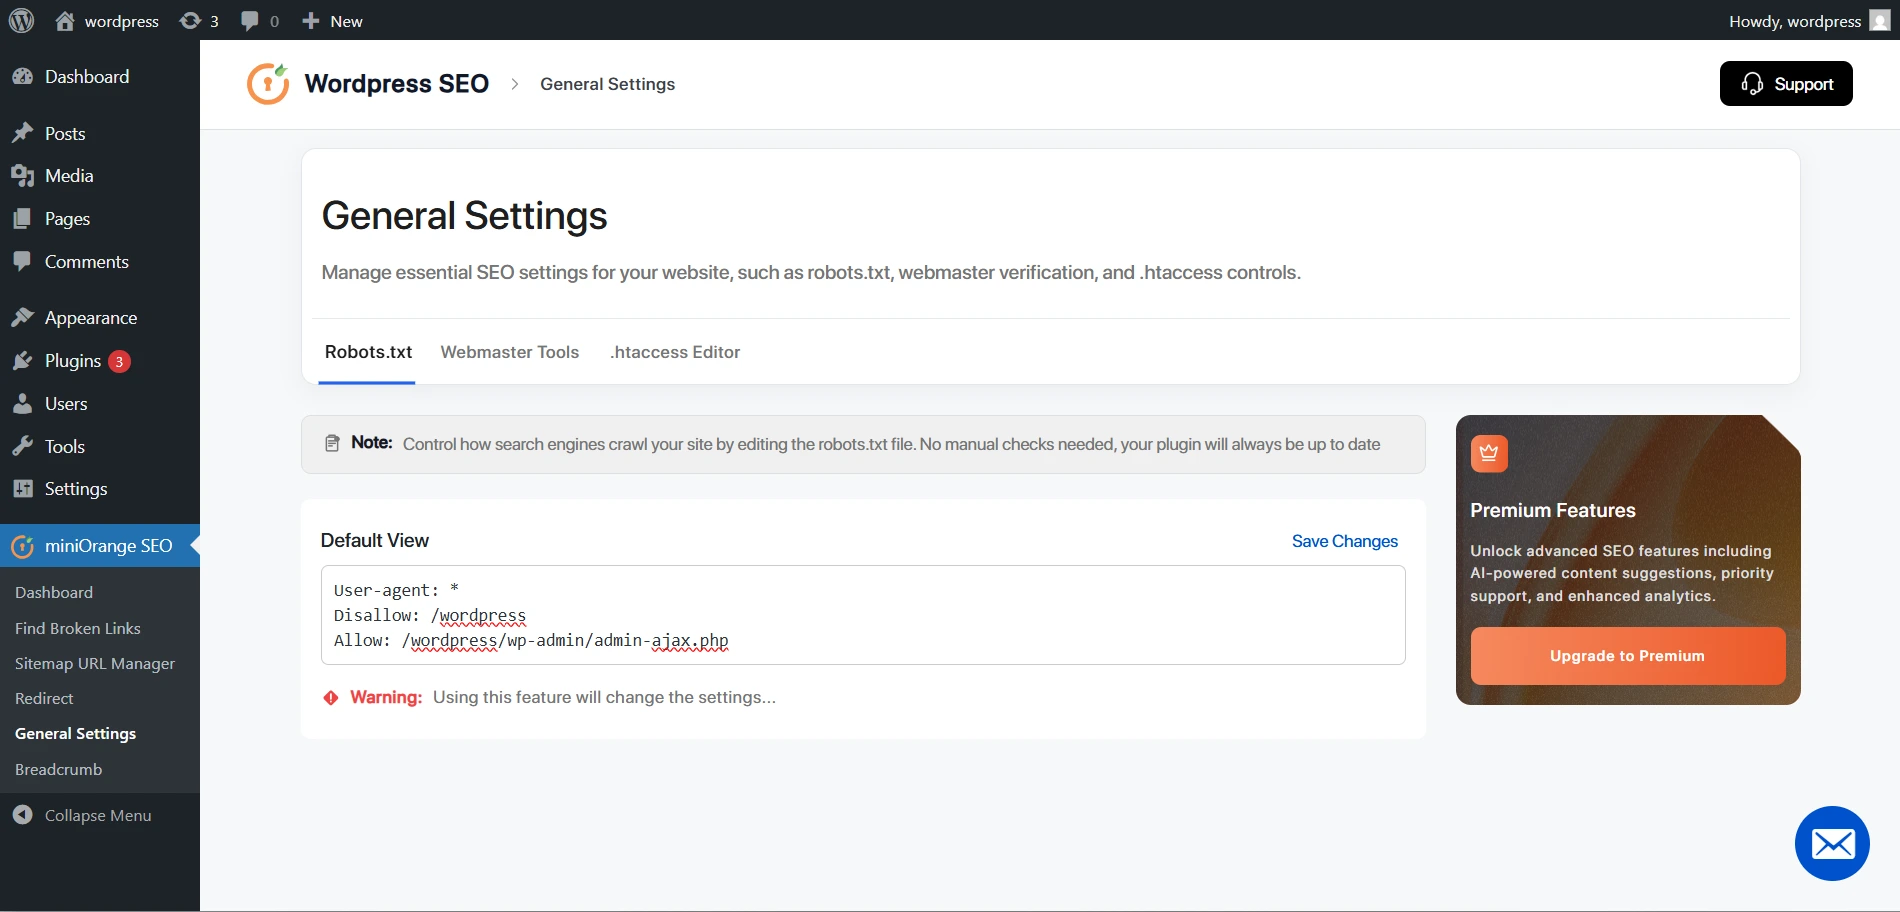
Task: Click the crown icon on the Premium Features card
Action: tap(1489, 453)
